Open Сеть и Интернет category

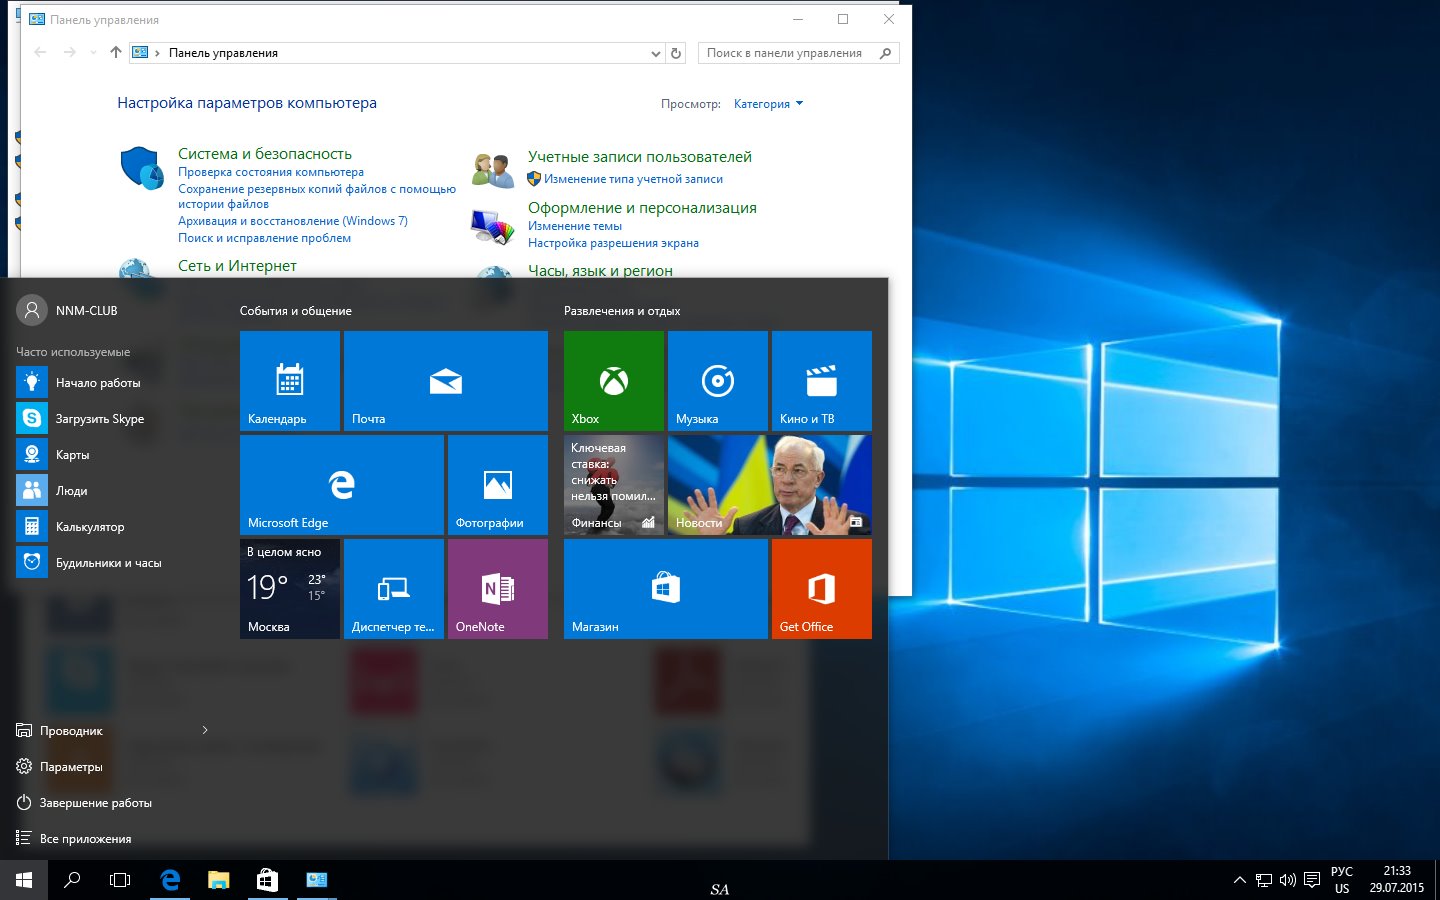(237, 266)
